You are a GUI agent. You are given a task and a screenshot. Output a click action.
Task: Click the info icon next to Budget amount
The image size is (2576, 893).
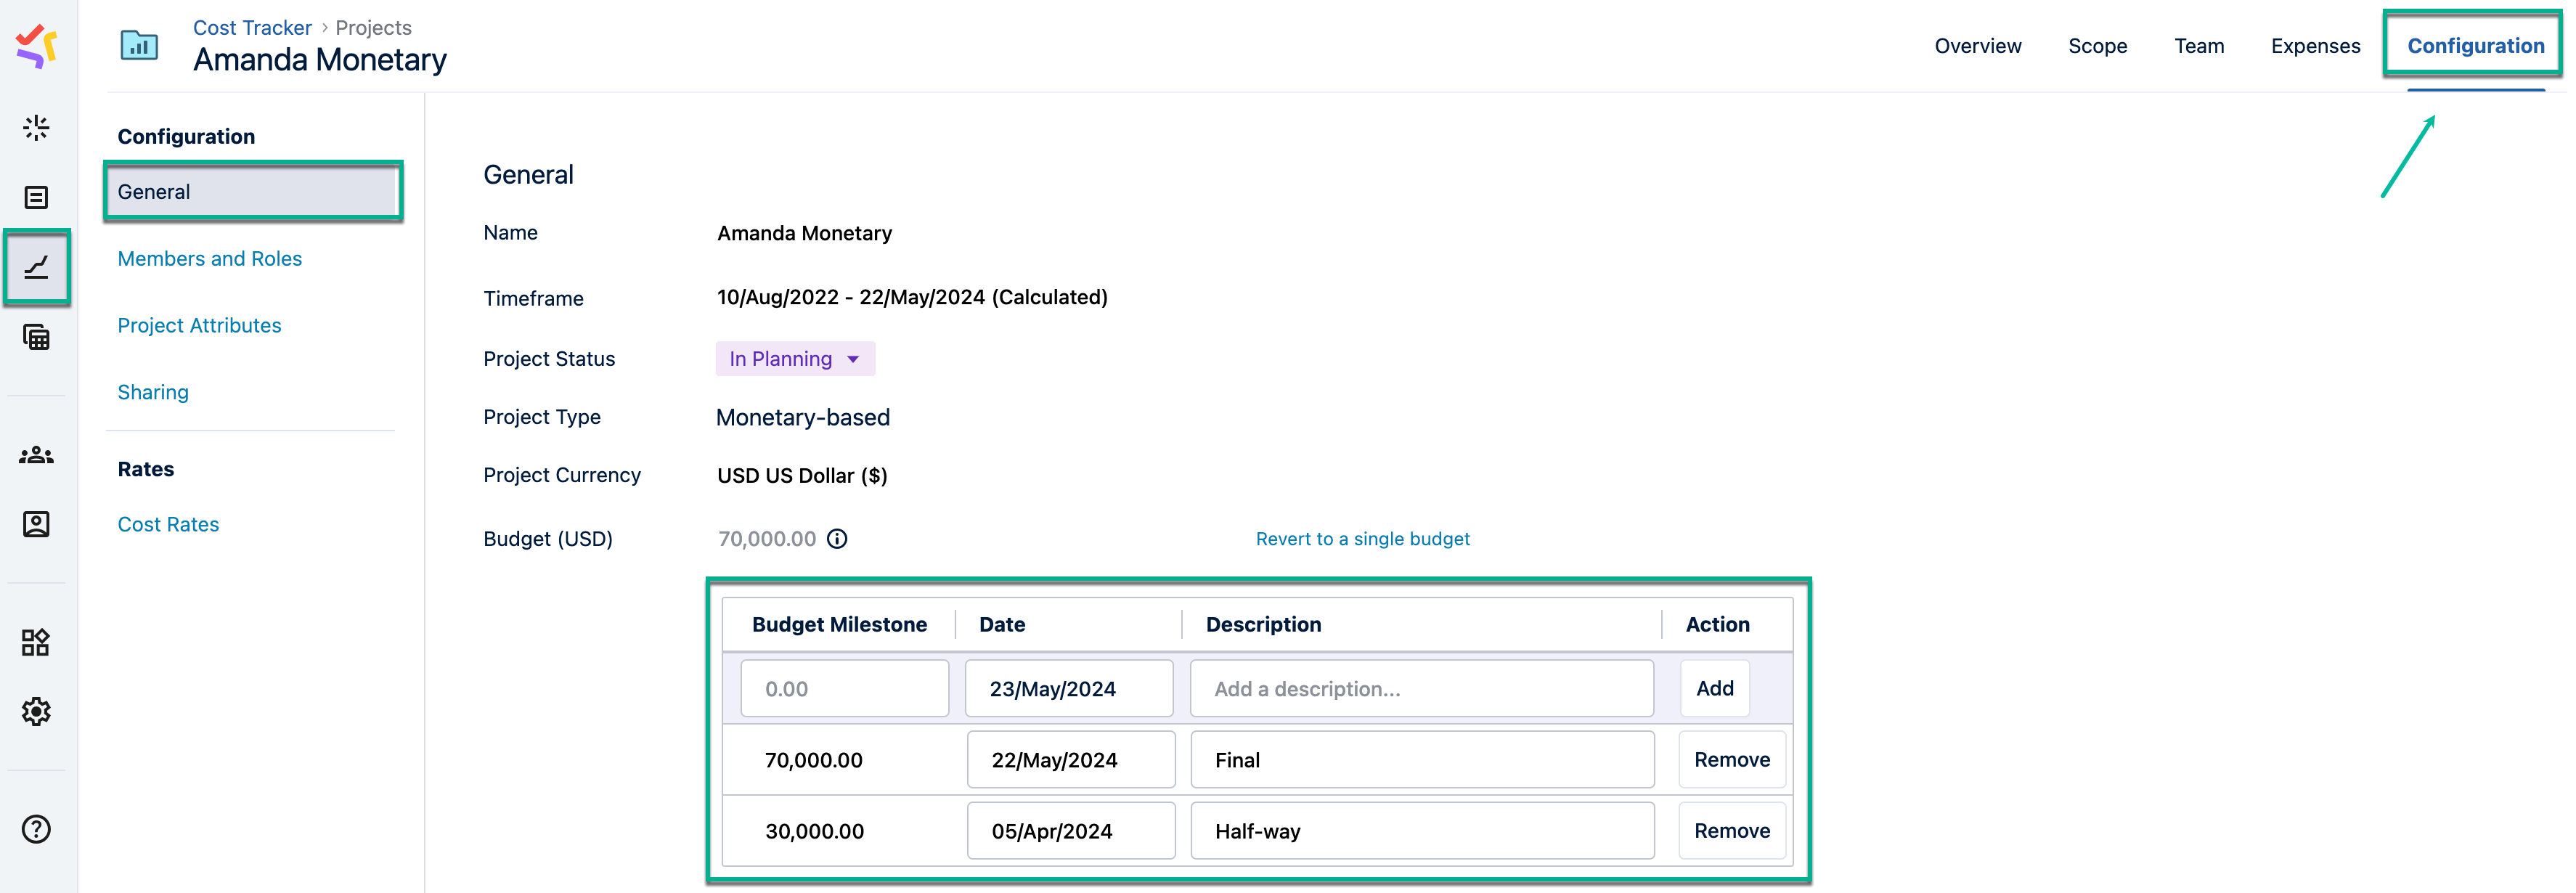(x=837, y=539)
